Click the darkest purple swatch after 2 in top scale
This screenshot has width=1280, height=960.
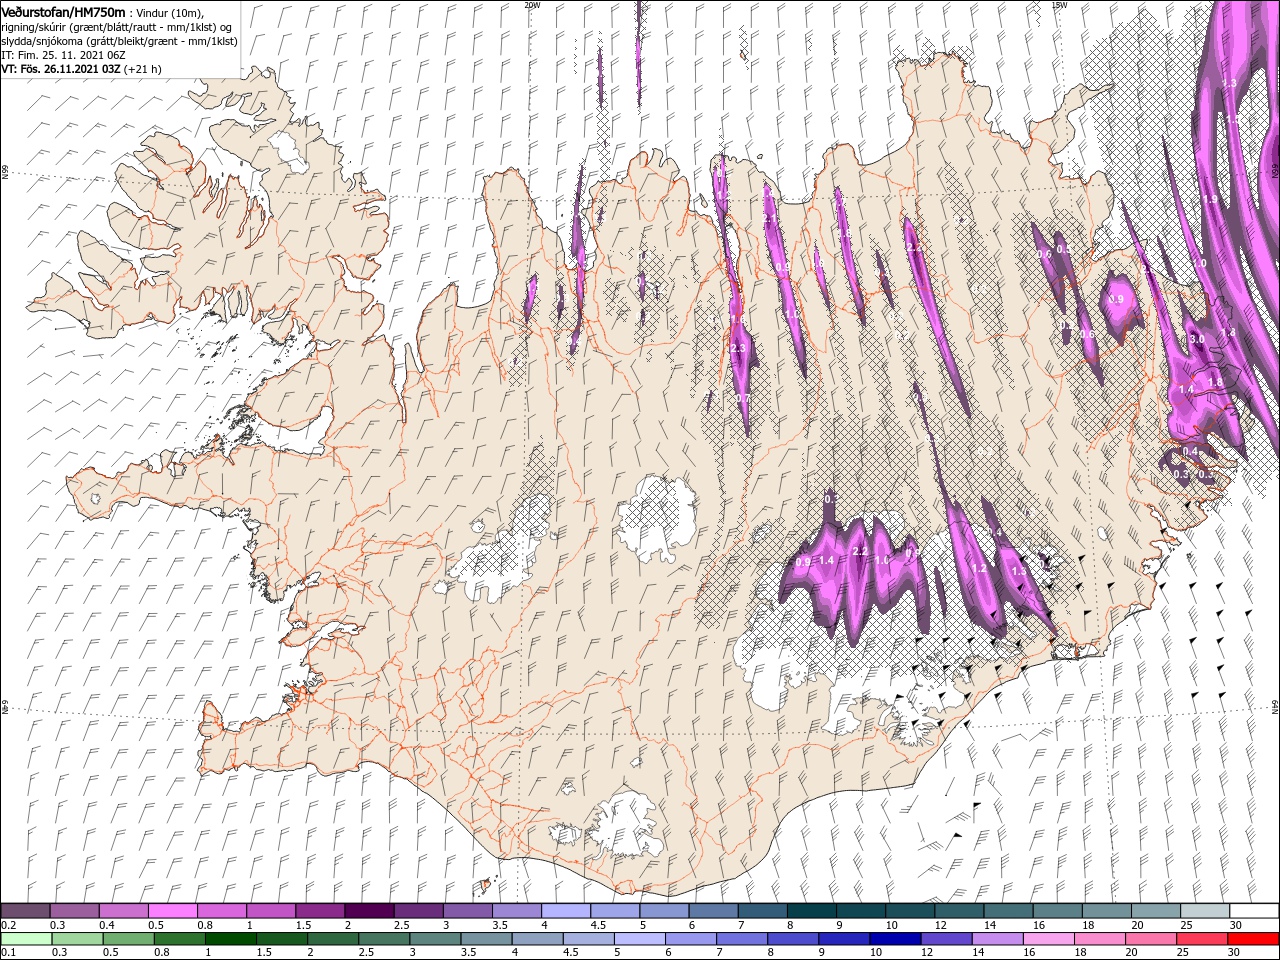[x=369, y=911]
